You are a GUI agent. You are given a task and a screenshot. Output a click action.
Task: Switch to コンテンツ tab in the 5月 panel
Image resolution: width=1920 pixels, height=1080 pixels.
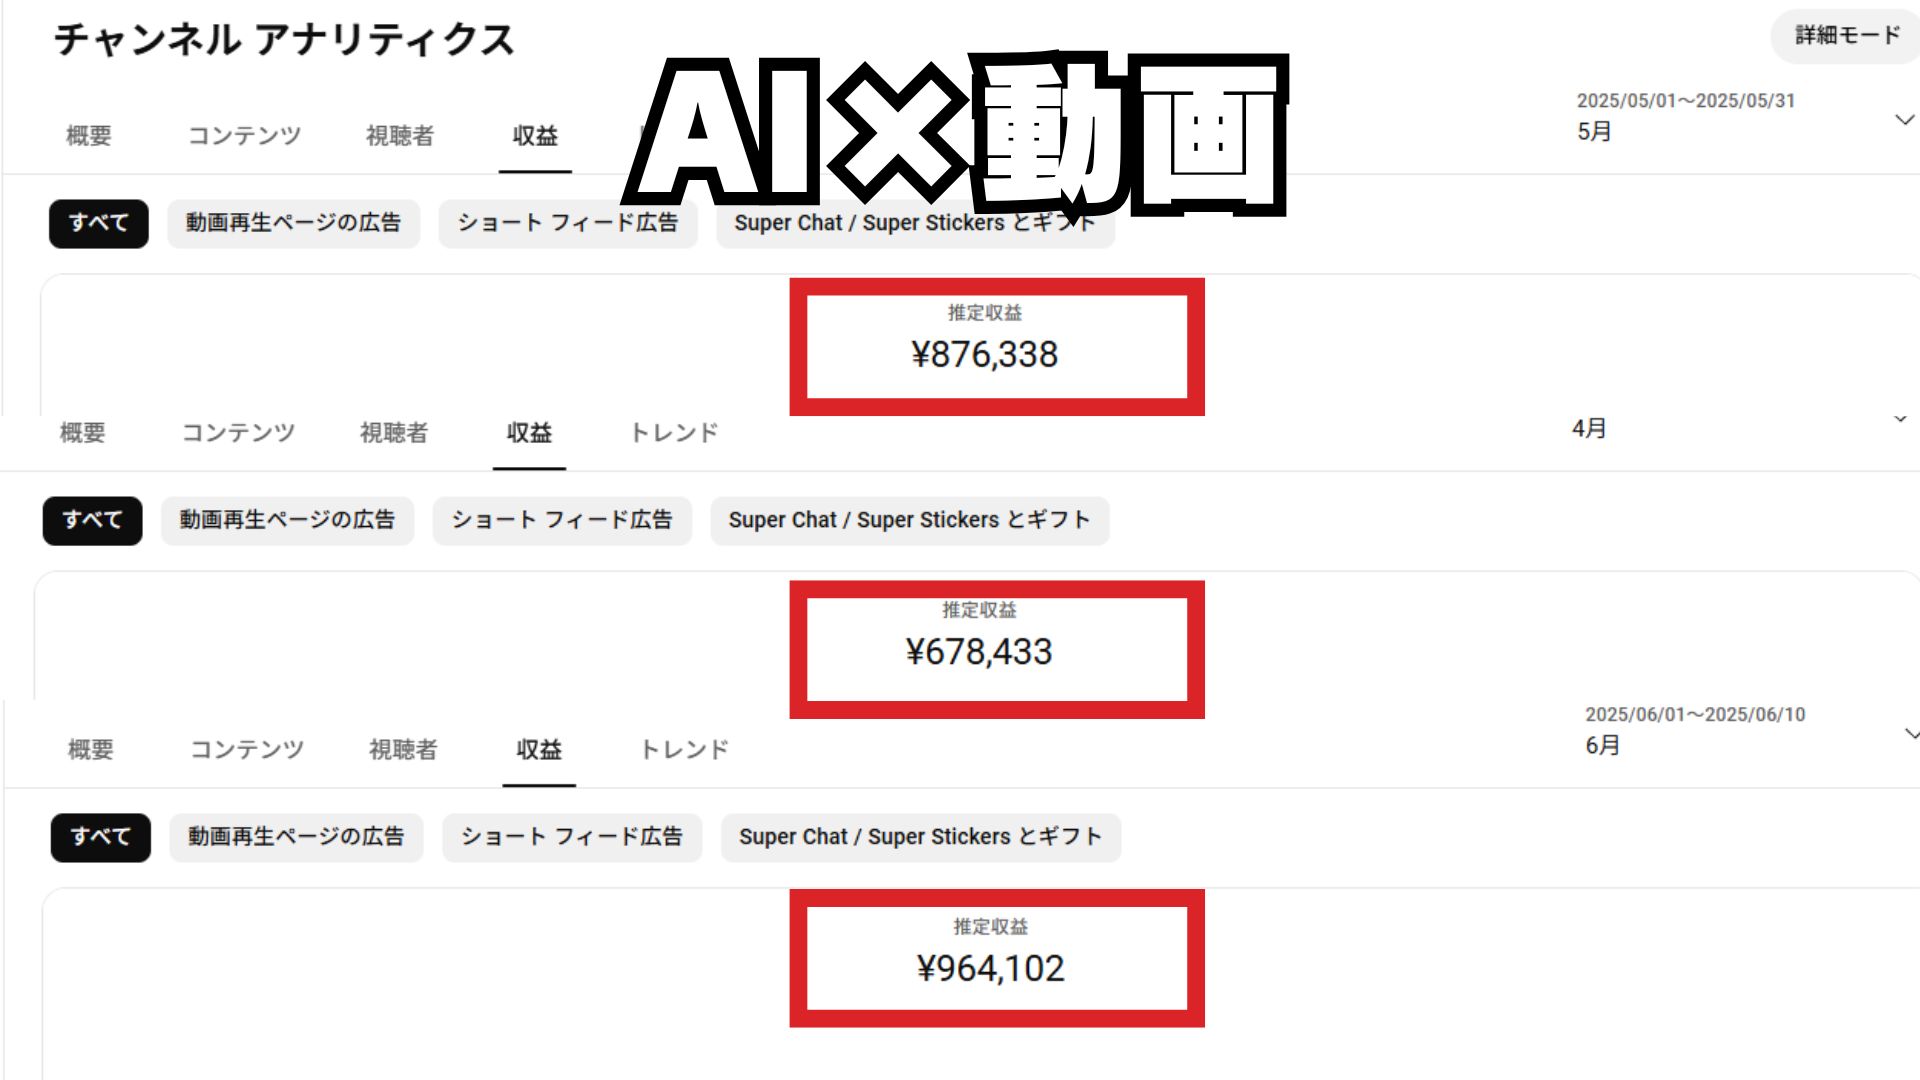(245, 136)
